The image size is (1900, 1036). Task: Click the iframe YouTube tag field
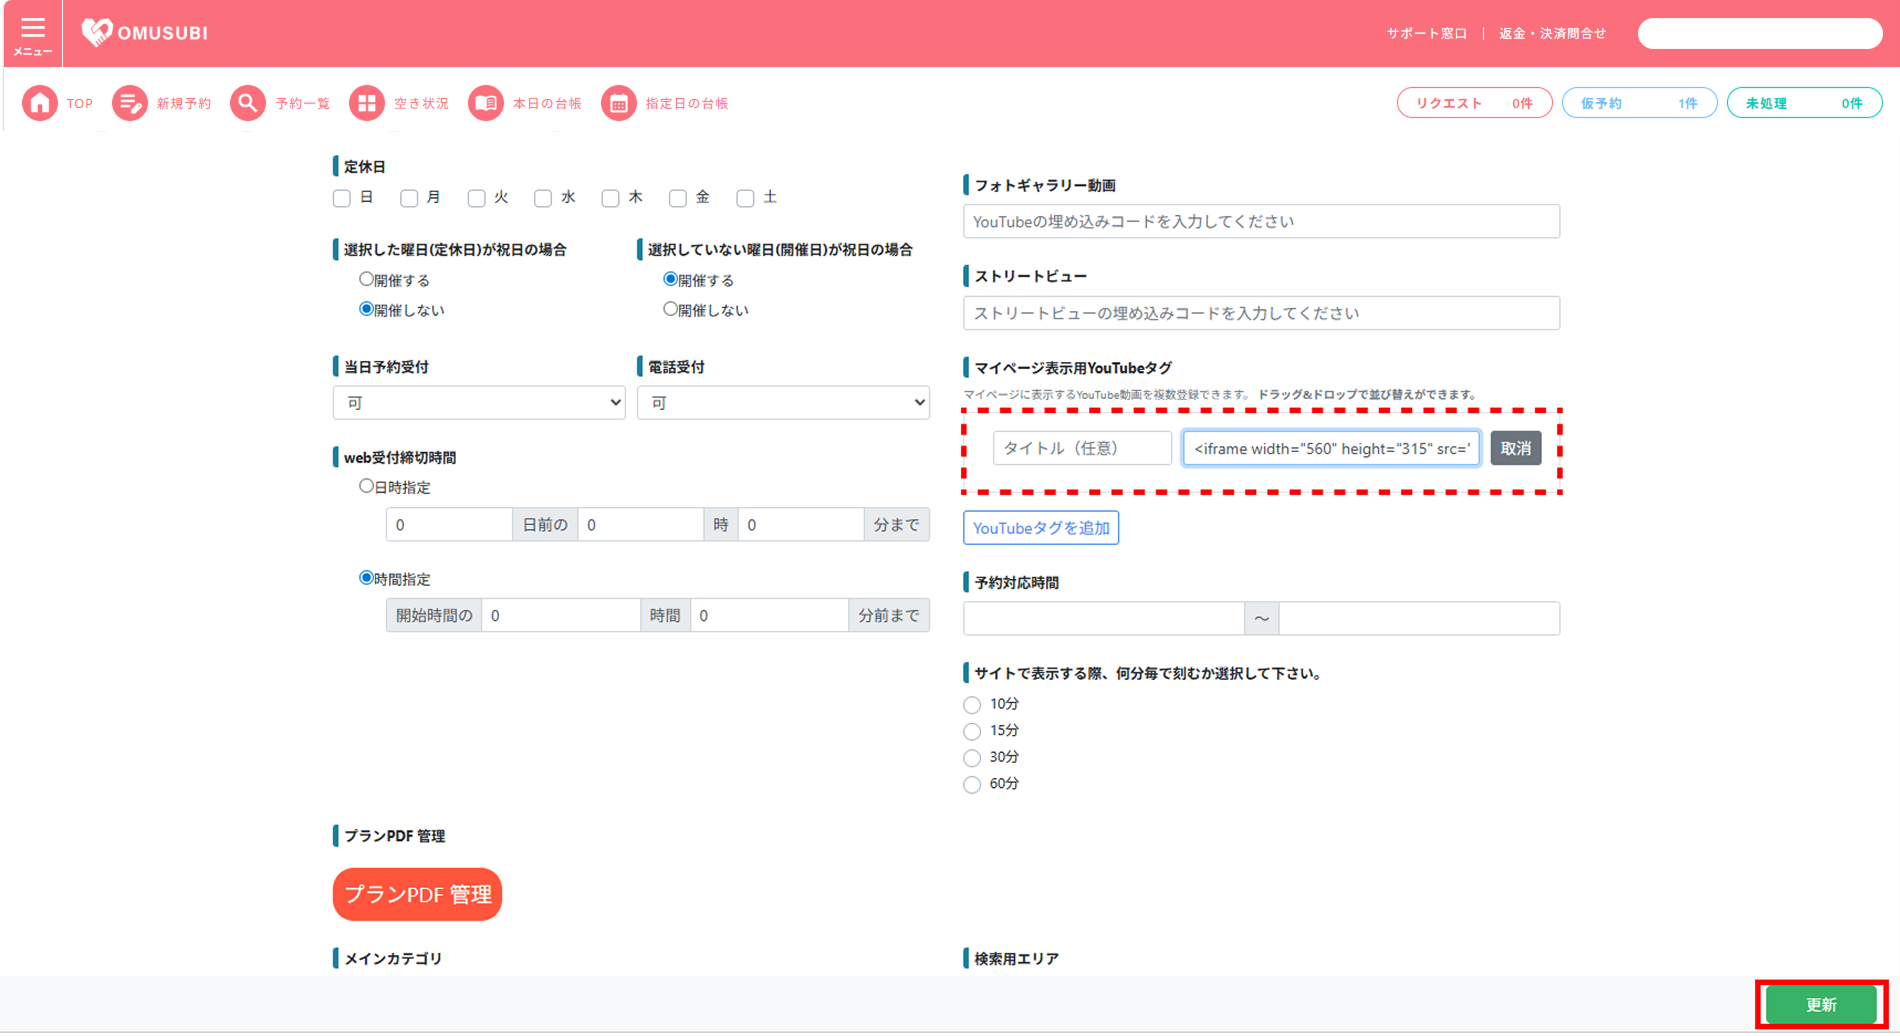[1331, 448]
